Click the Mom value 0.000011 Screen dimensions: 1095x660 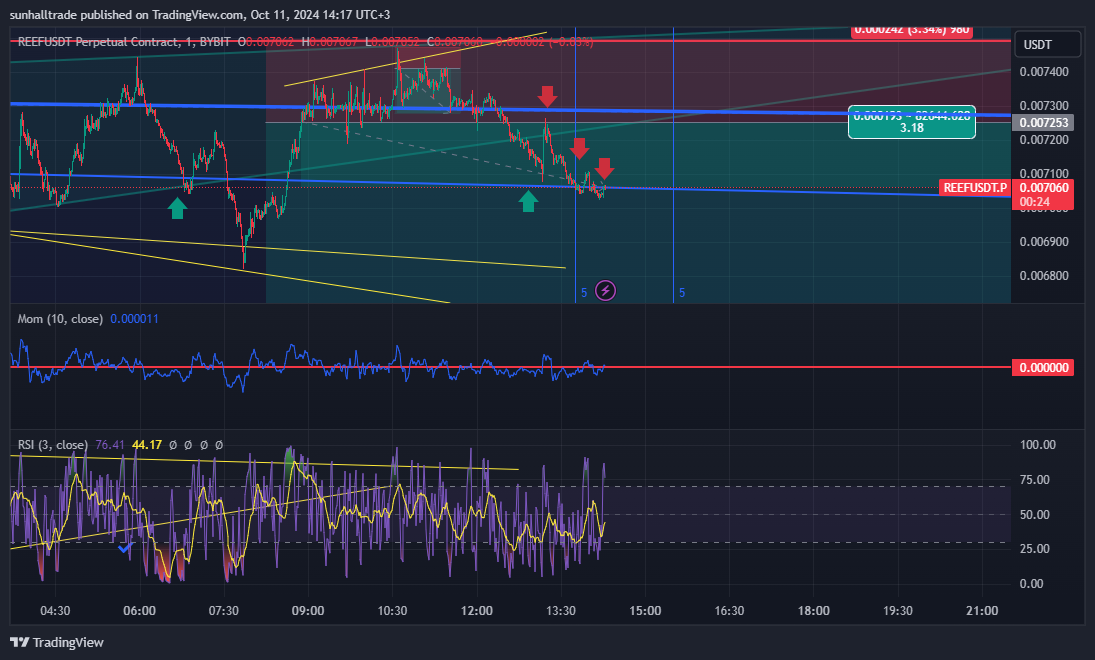tap(134, 319)
